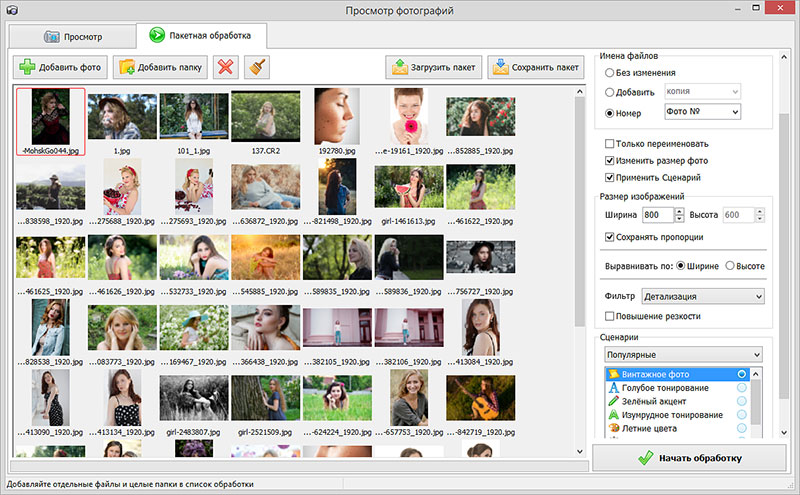Click Добавить папку button

(x=160, y=67)
